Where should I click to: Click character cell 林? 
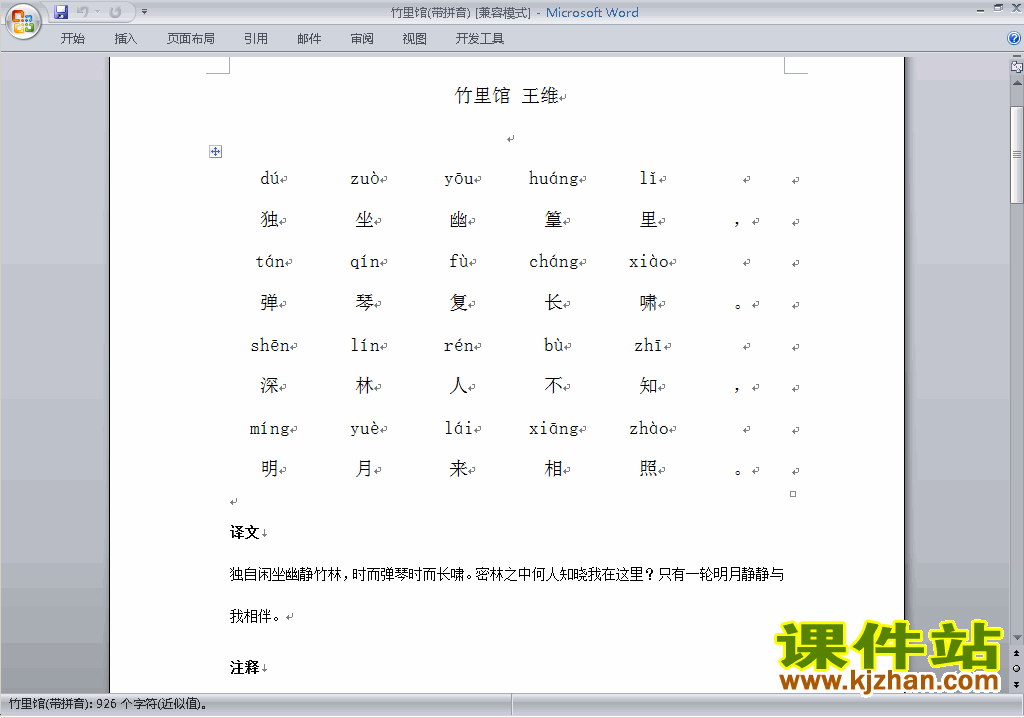tap(364, 385)
